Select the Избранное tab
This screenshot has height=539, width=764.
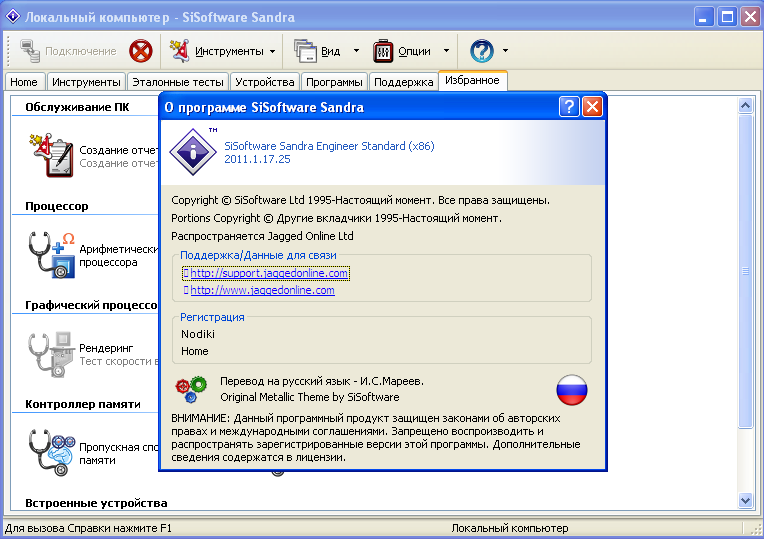(x=473, y=80)
